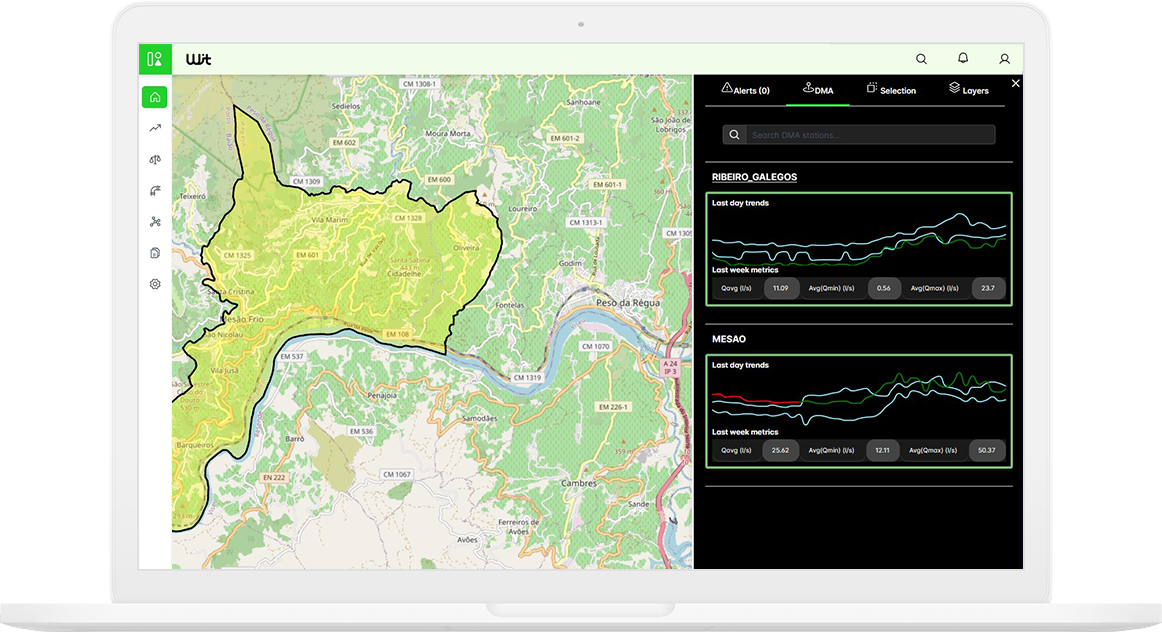Open the MESAO station heading
This screenshot has width=1162, height=632.
[x=728, y=339]
